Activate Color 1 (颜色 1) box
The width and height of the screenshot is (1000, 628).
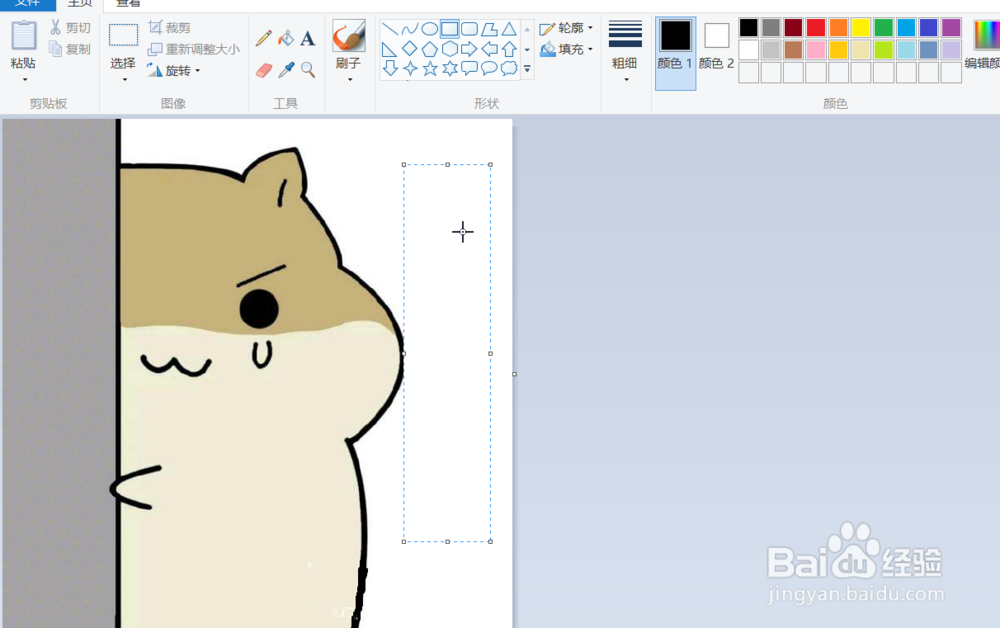675,53
